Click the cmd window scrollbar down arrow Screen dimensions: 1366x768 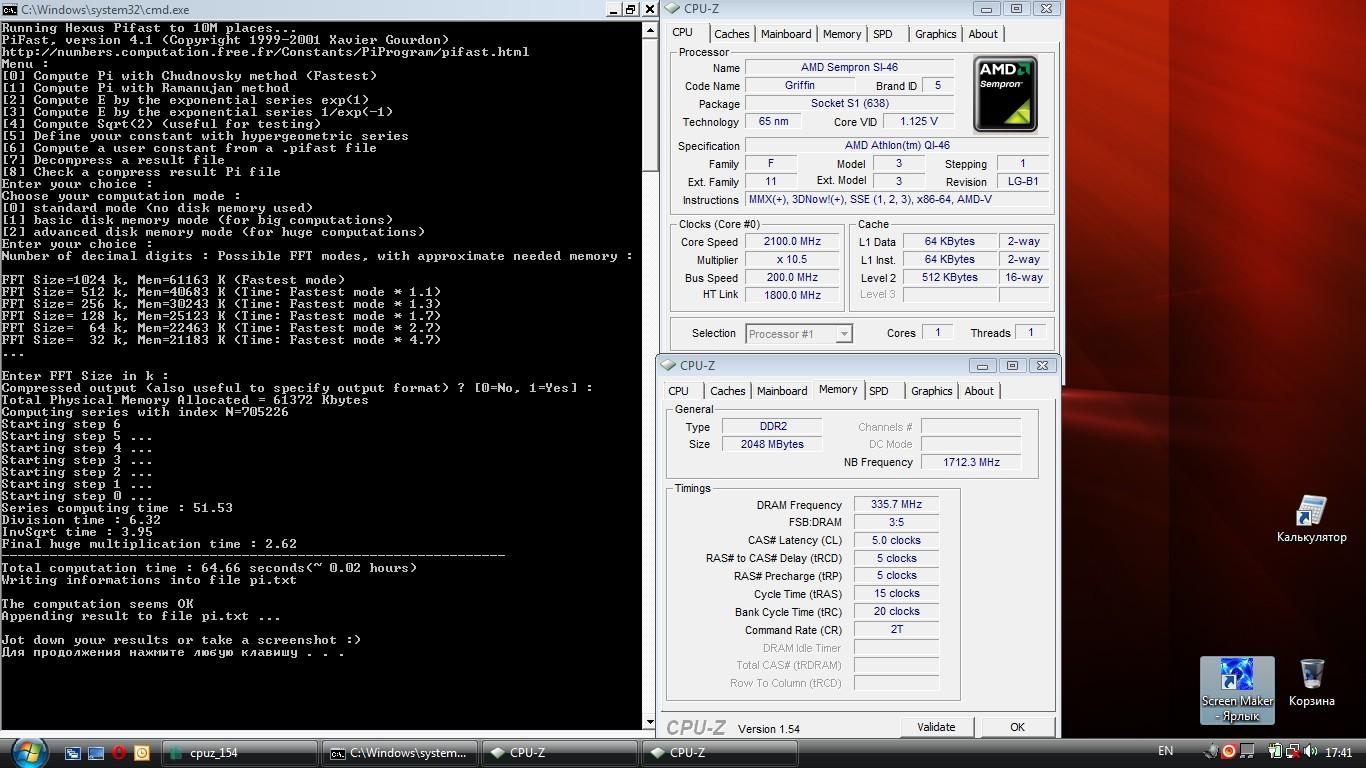pos(651,722)
